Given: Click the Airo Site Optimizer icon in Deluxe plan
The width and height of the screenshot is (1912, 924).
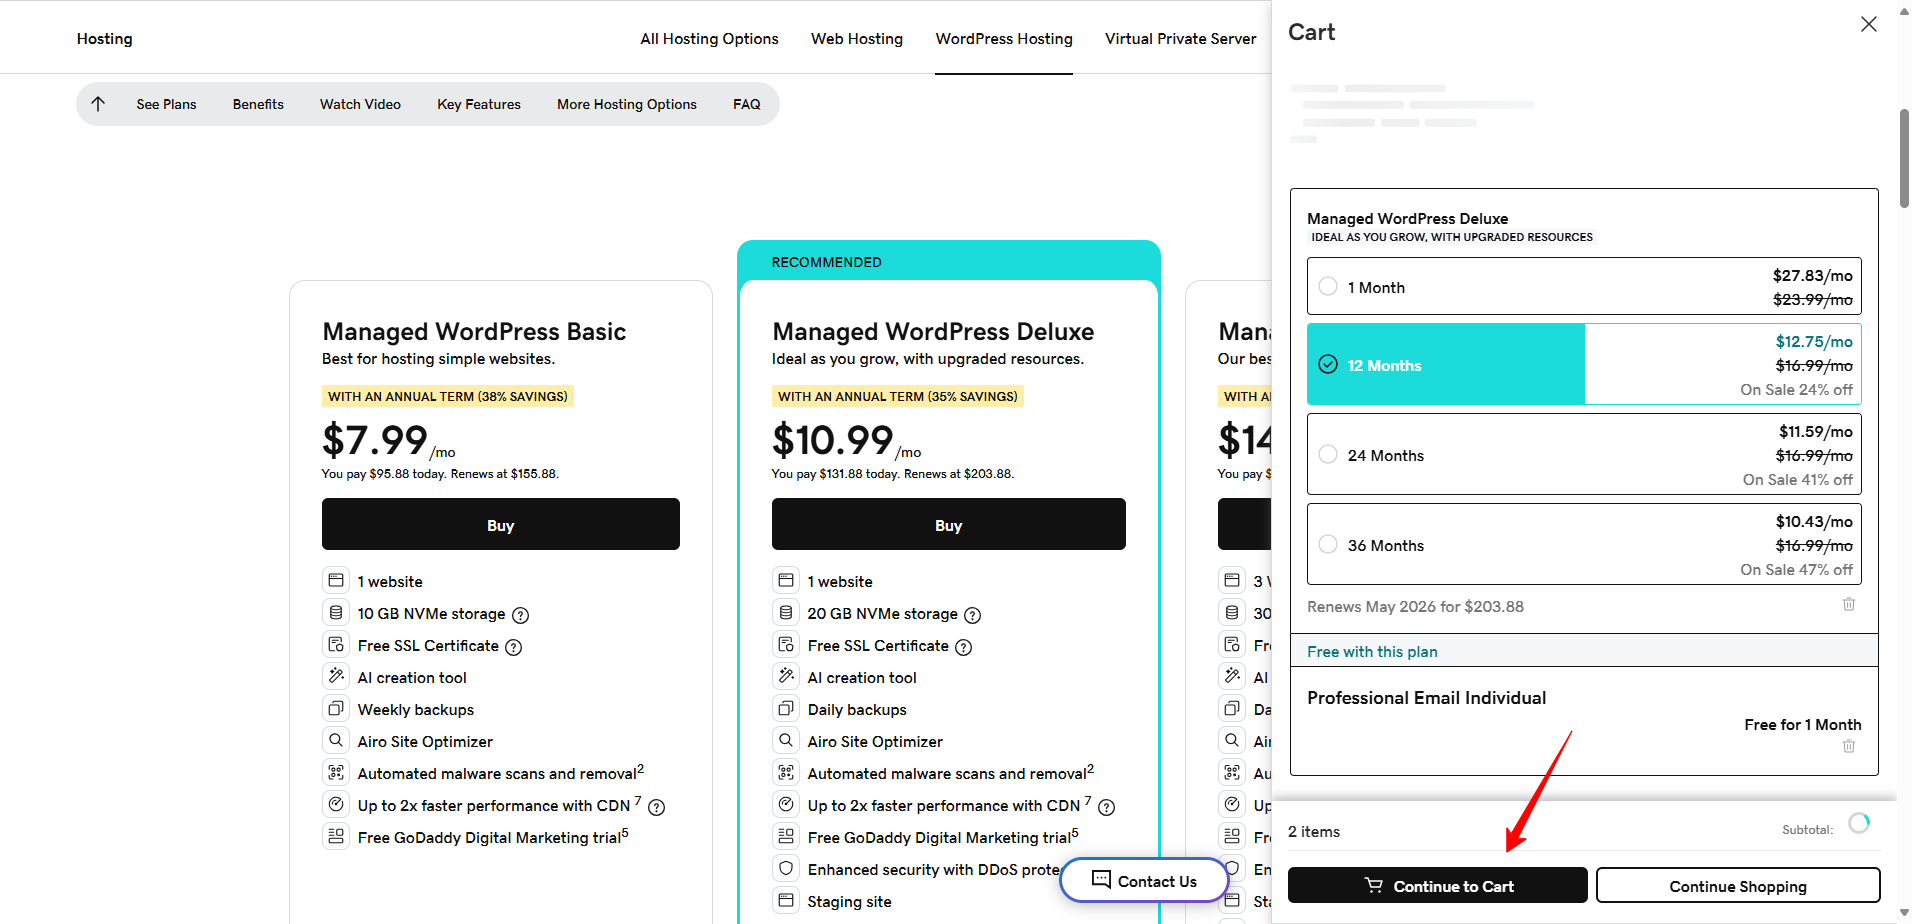Looking at the screenshot, I should [786, 740].
